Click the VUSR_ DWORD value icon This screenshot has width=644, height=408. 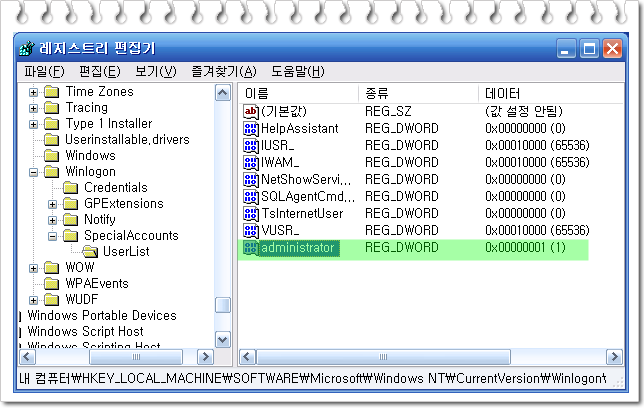tap(251, 231)
